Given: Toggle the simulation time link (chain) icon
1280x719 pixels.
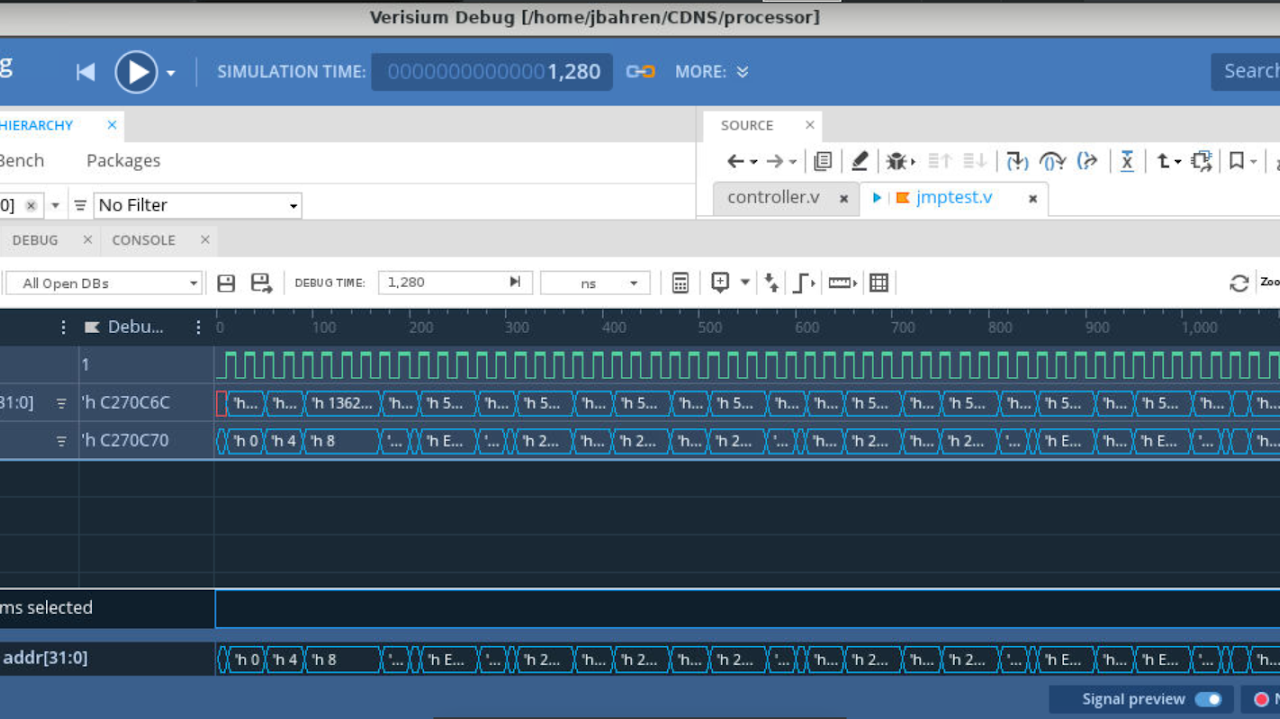Looking at the screenshot, I should [640, 71].
